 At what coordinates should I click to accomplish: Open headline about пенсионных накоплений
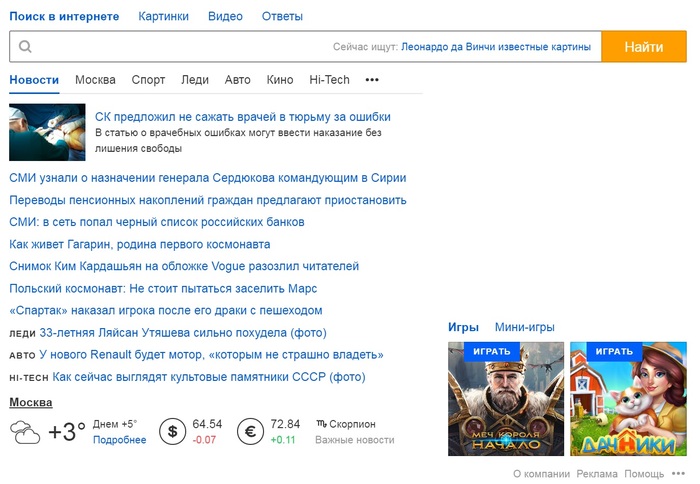point(208,200)
